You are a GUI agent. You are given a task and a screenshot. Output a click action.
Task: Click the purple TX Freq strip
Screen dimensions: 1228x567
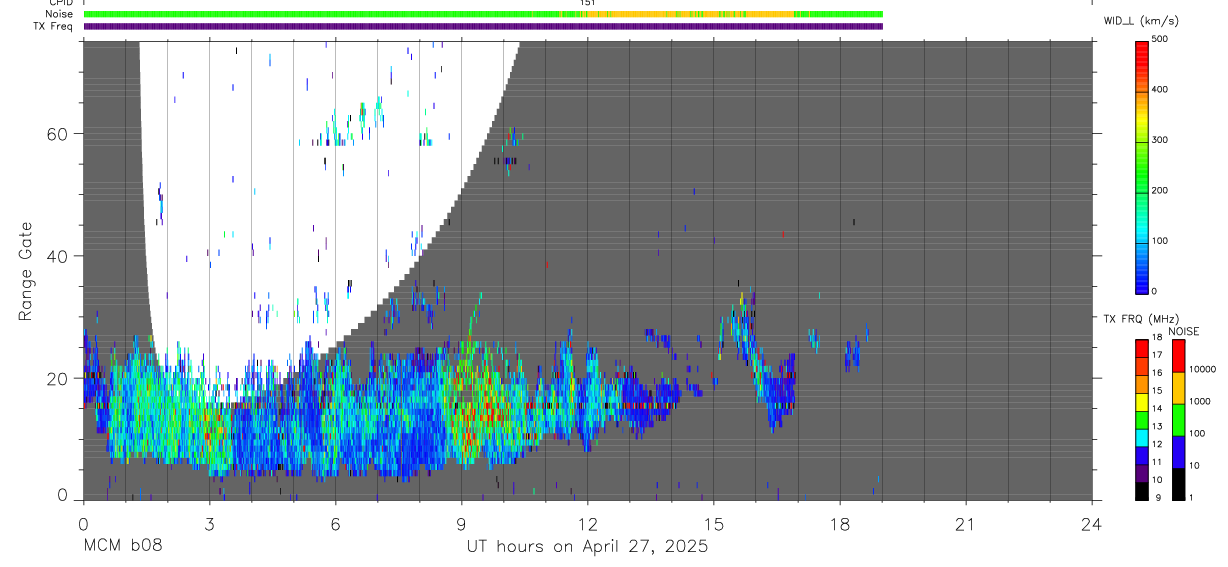point(483,26)
